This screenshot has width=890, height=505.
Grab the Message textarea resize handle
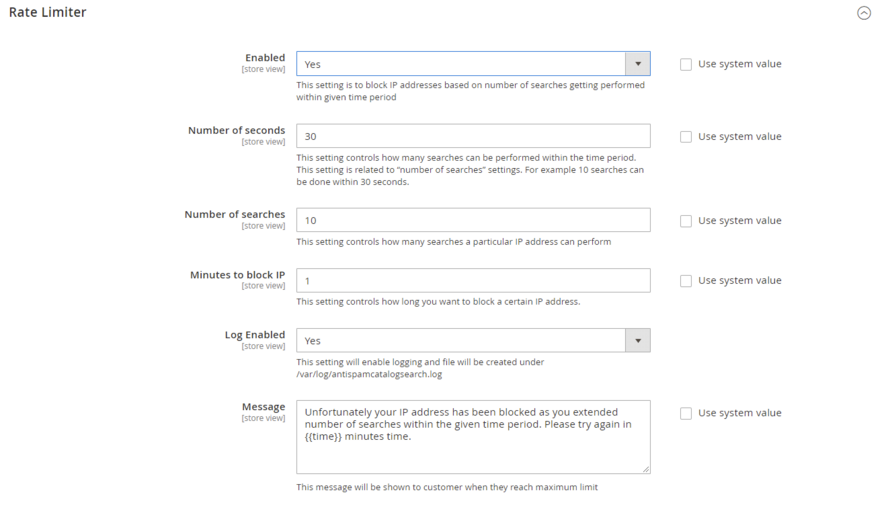coord(645,468)
